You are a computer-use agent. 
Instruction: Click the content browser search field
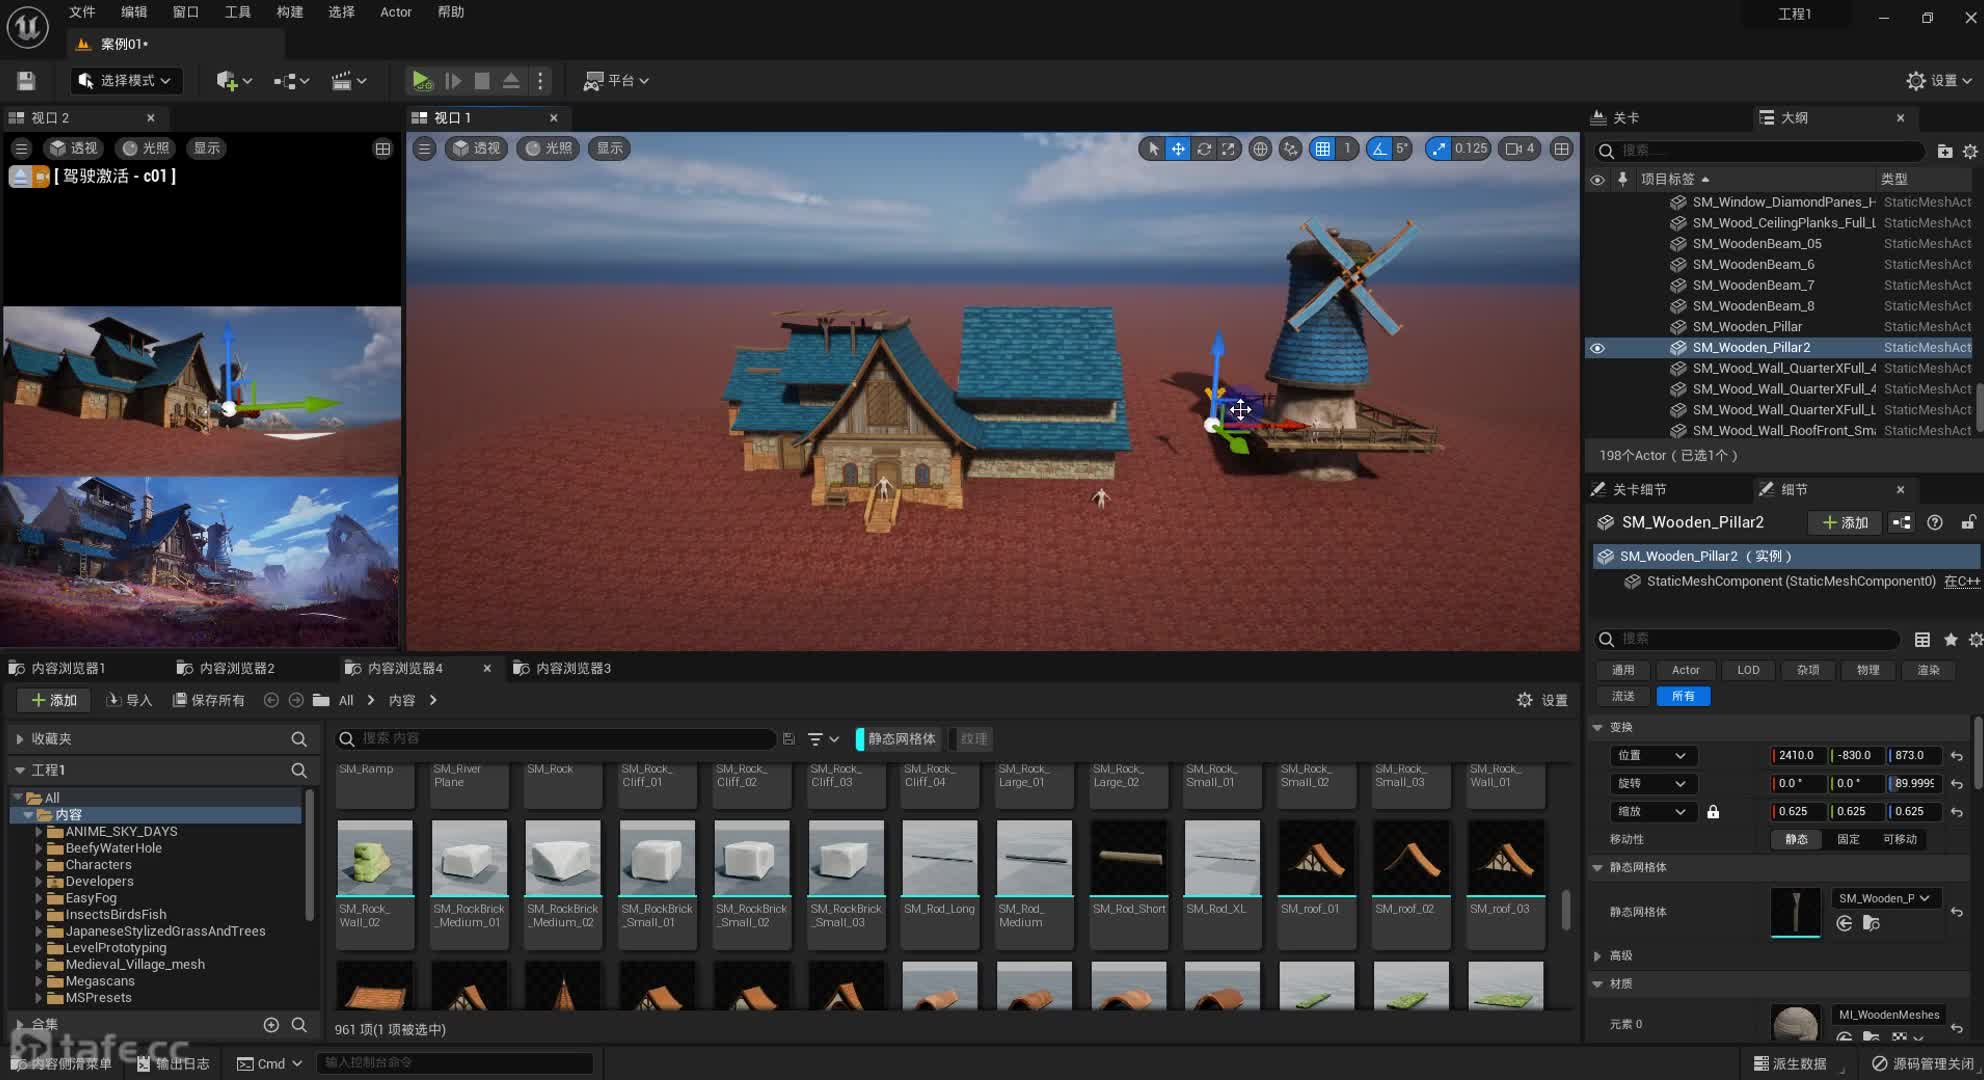(x=555, y=738)
